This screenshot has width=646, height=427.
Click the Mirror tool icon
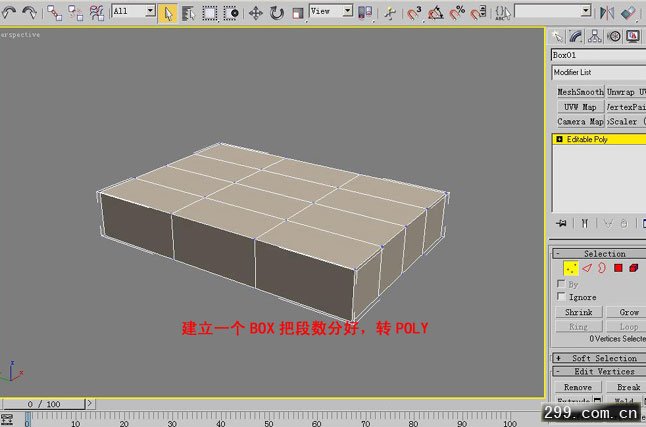coord(606,13)
